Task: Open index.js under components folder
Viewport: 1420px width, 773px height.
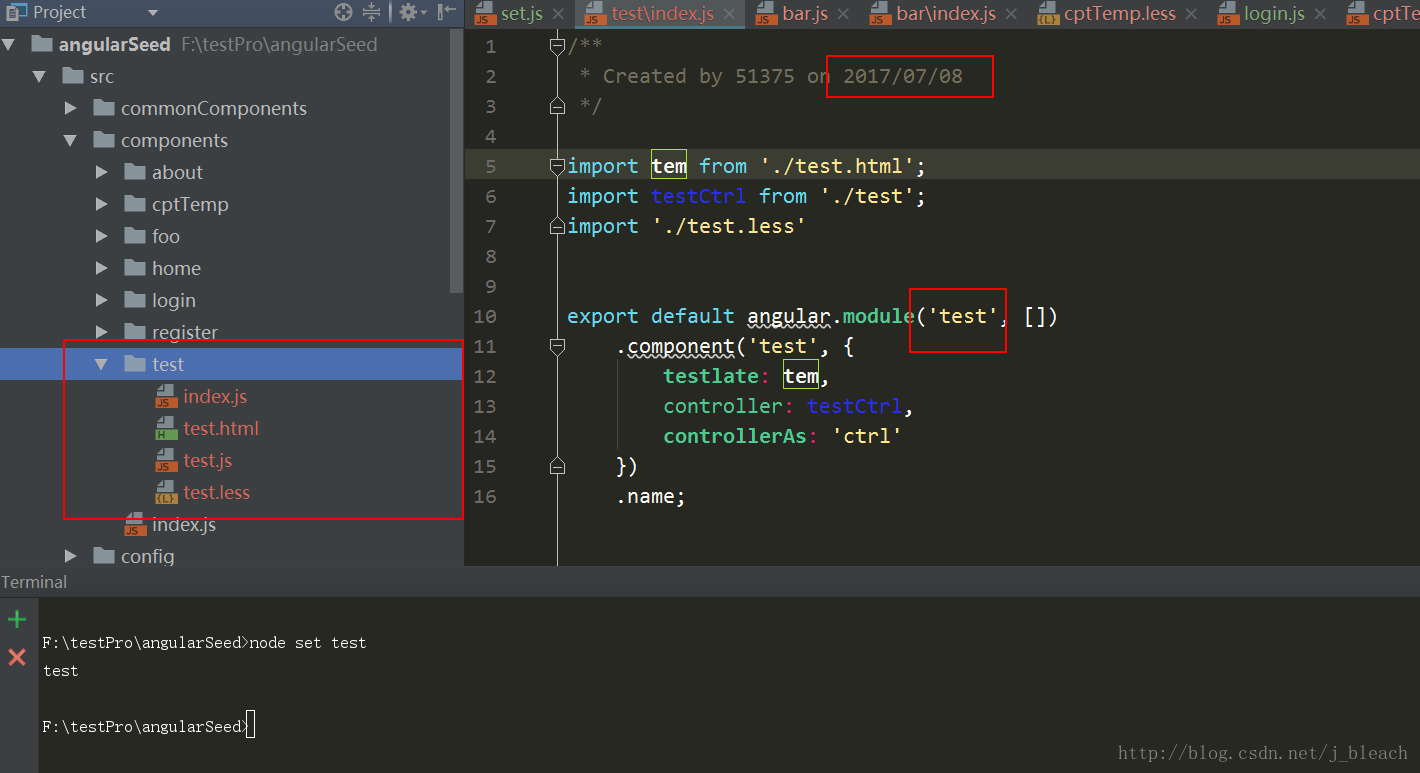Action: click(x=184, y=525)
